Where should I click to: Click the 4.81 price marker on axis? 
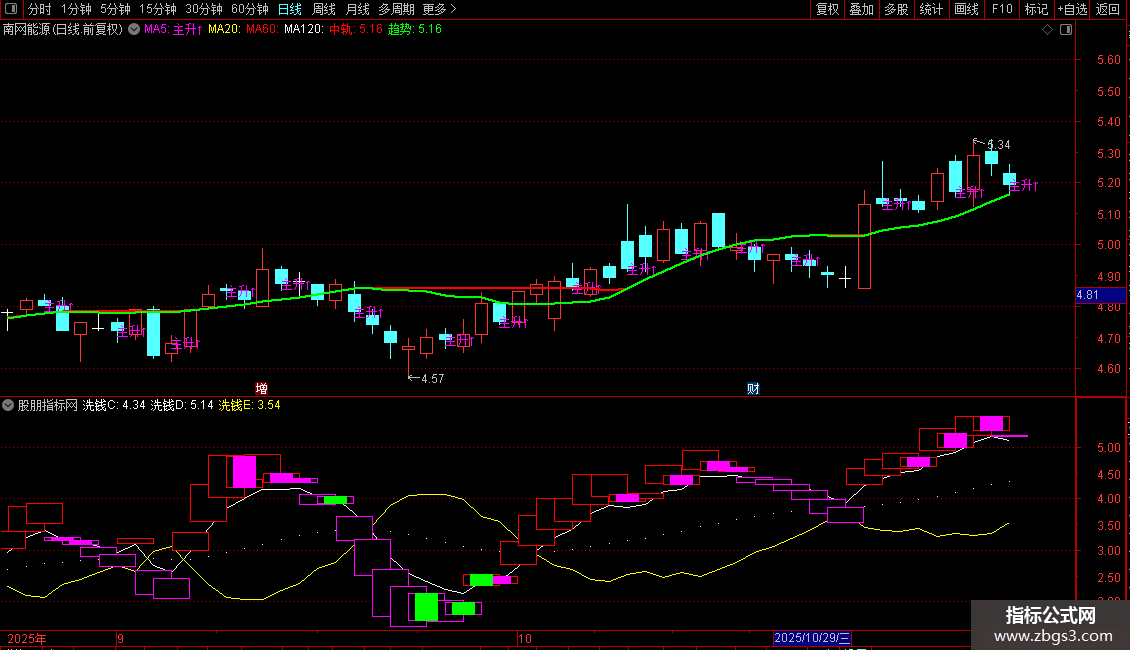1100,295
